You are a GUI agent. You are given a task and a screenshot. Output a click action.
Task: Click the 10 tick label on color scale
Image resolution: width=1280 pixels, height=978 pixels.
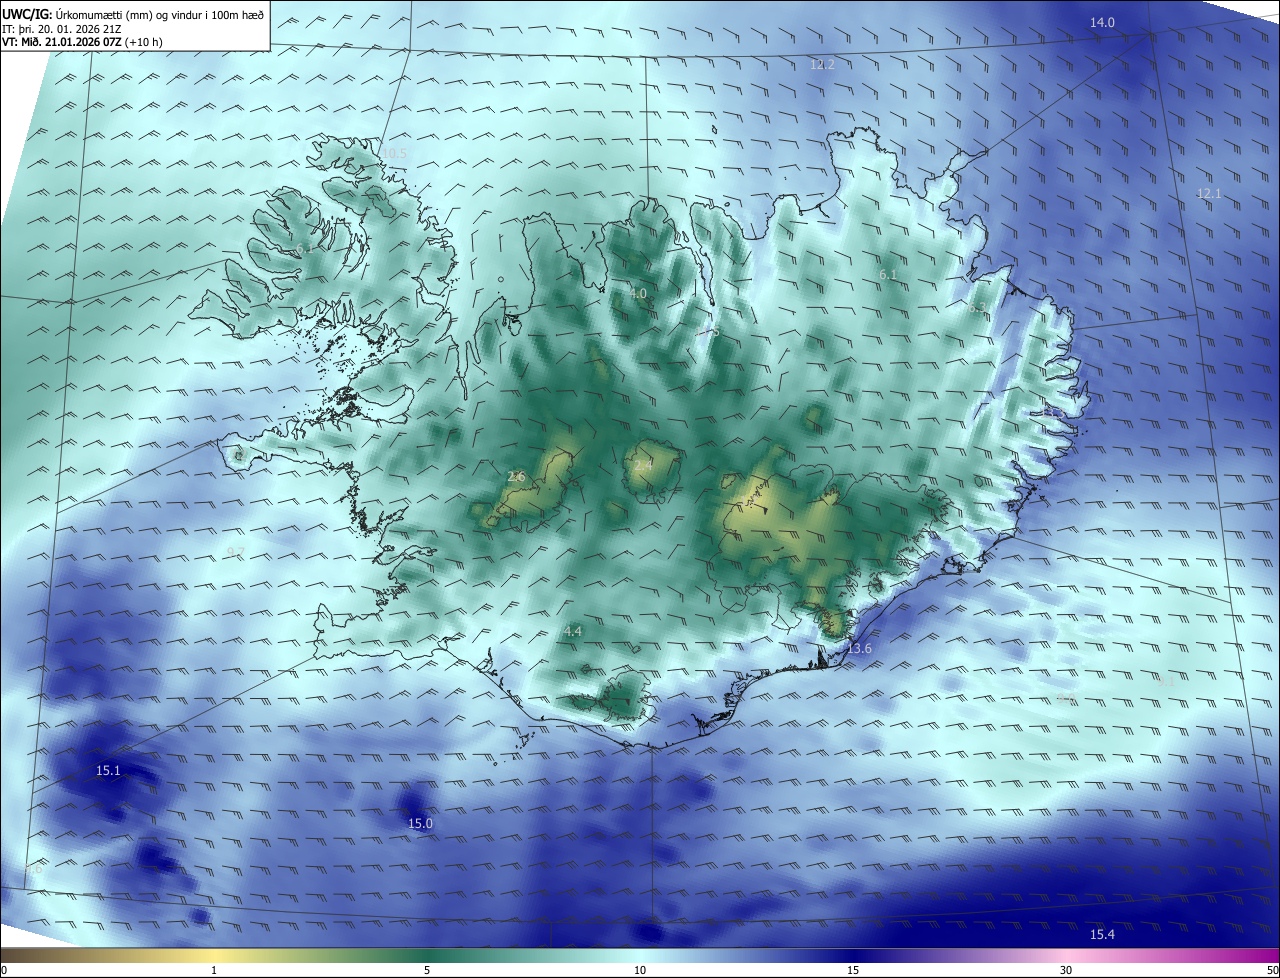coord(640,970)
